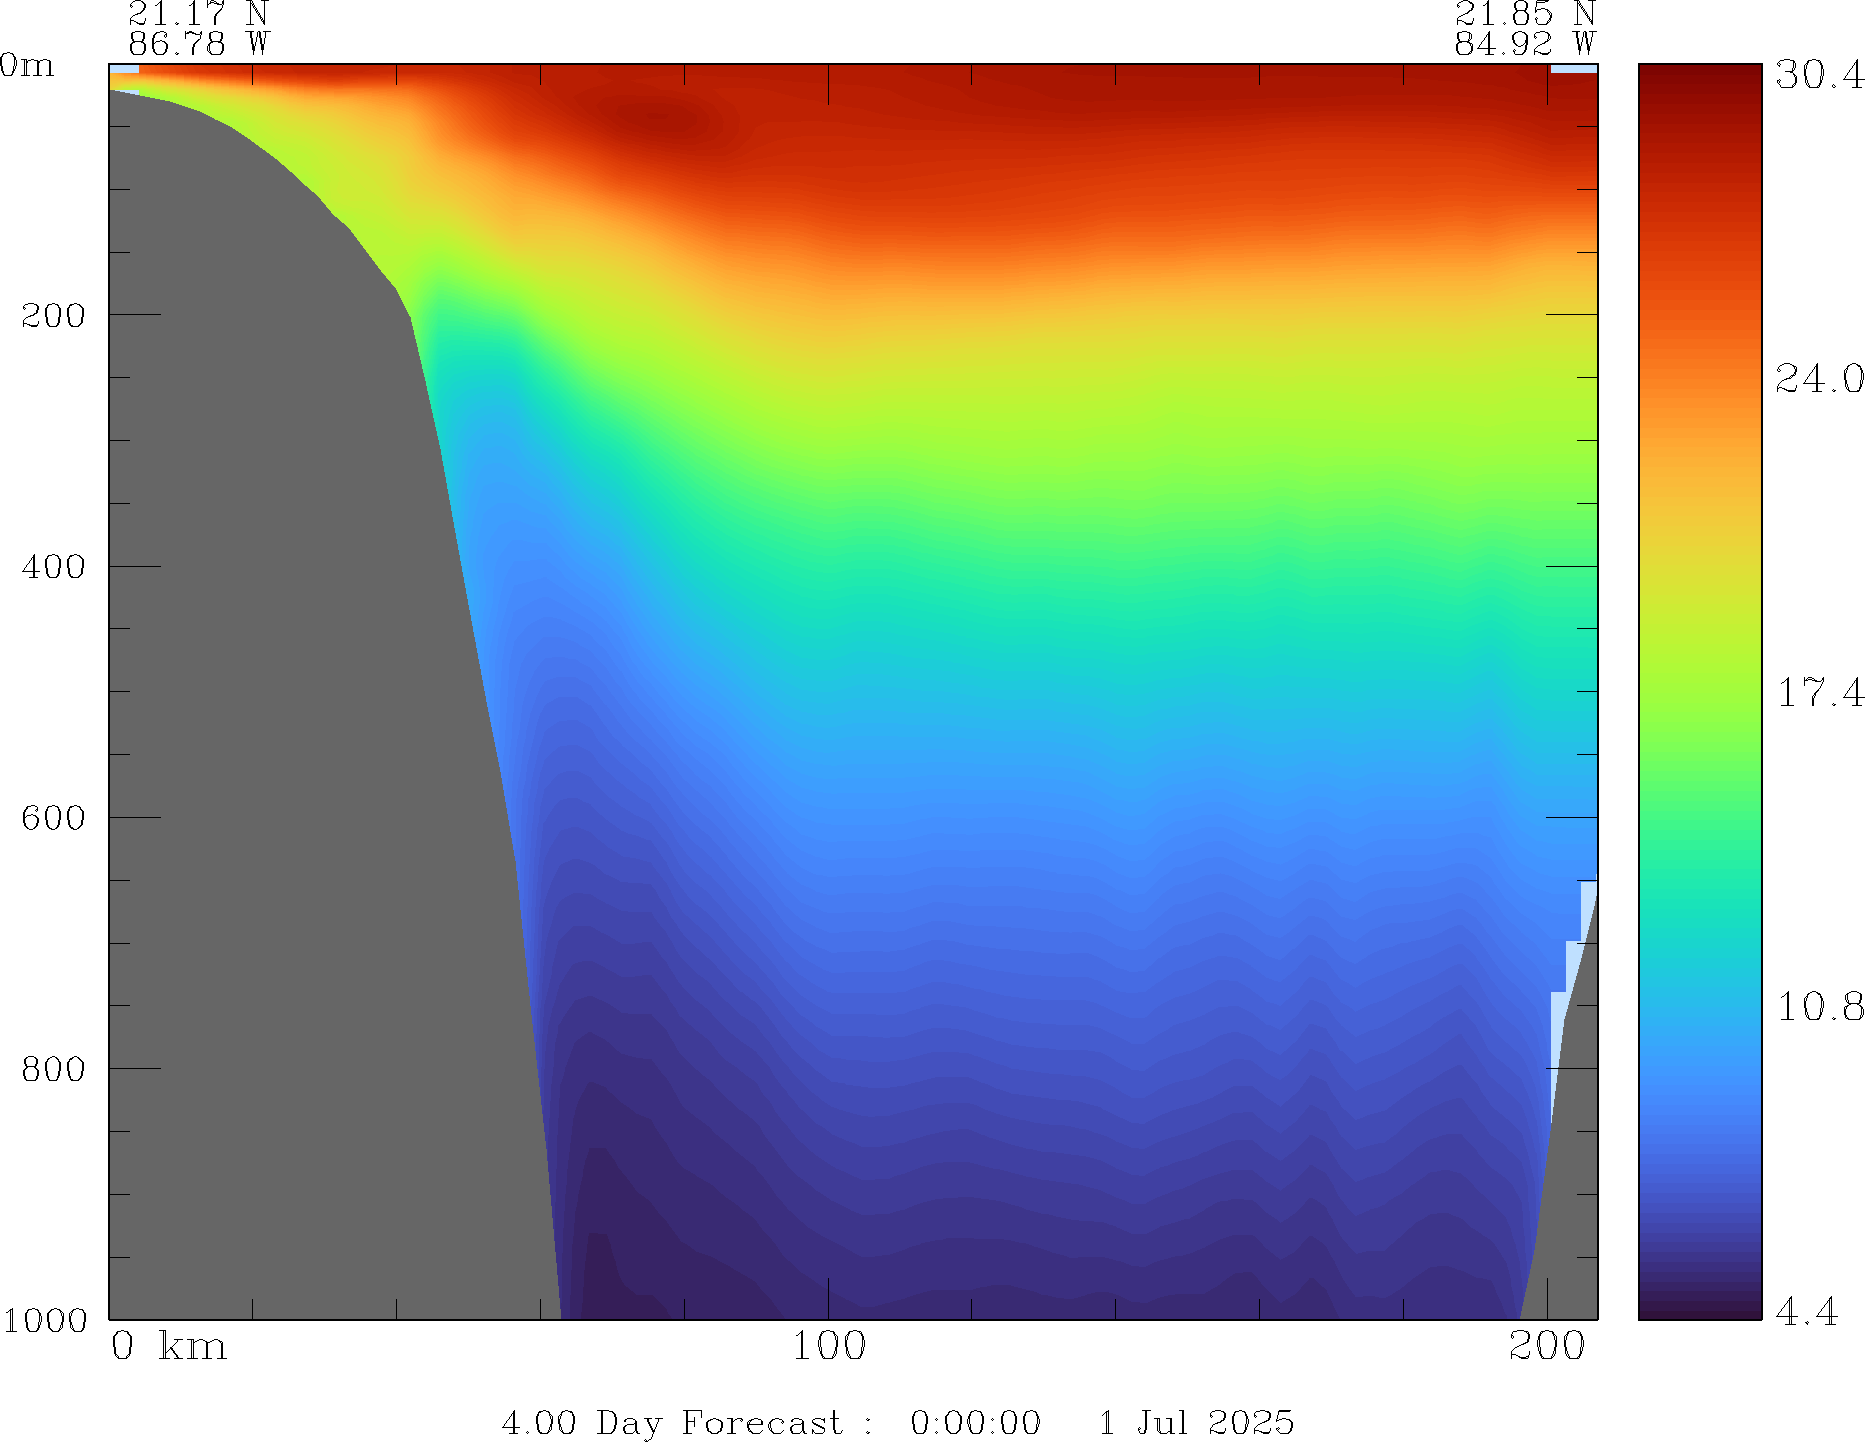Click the 600 depth axis label
The height and width of the screenshot is (1442, 1865).
54,818
